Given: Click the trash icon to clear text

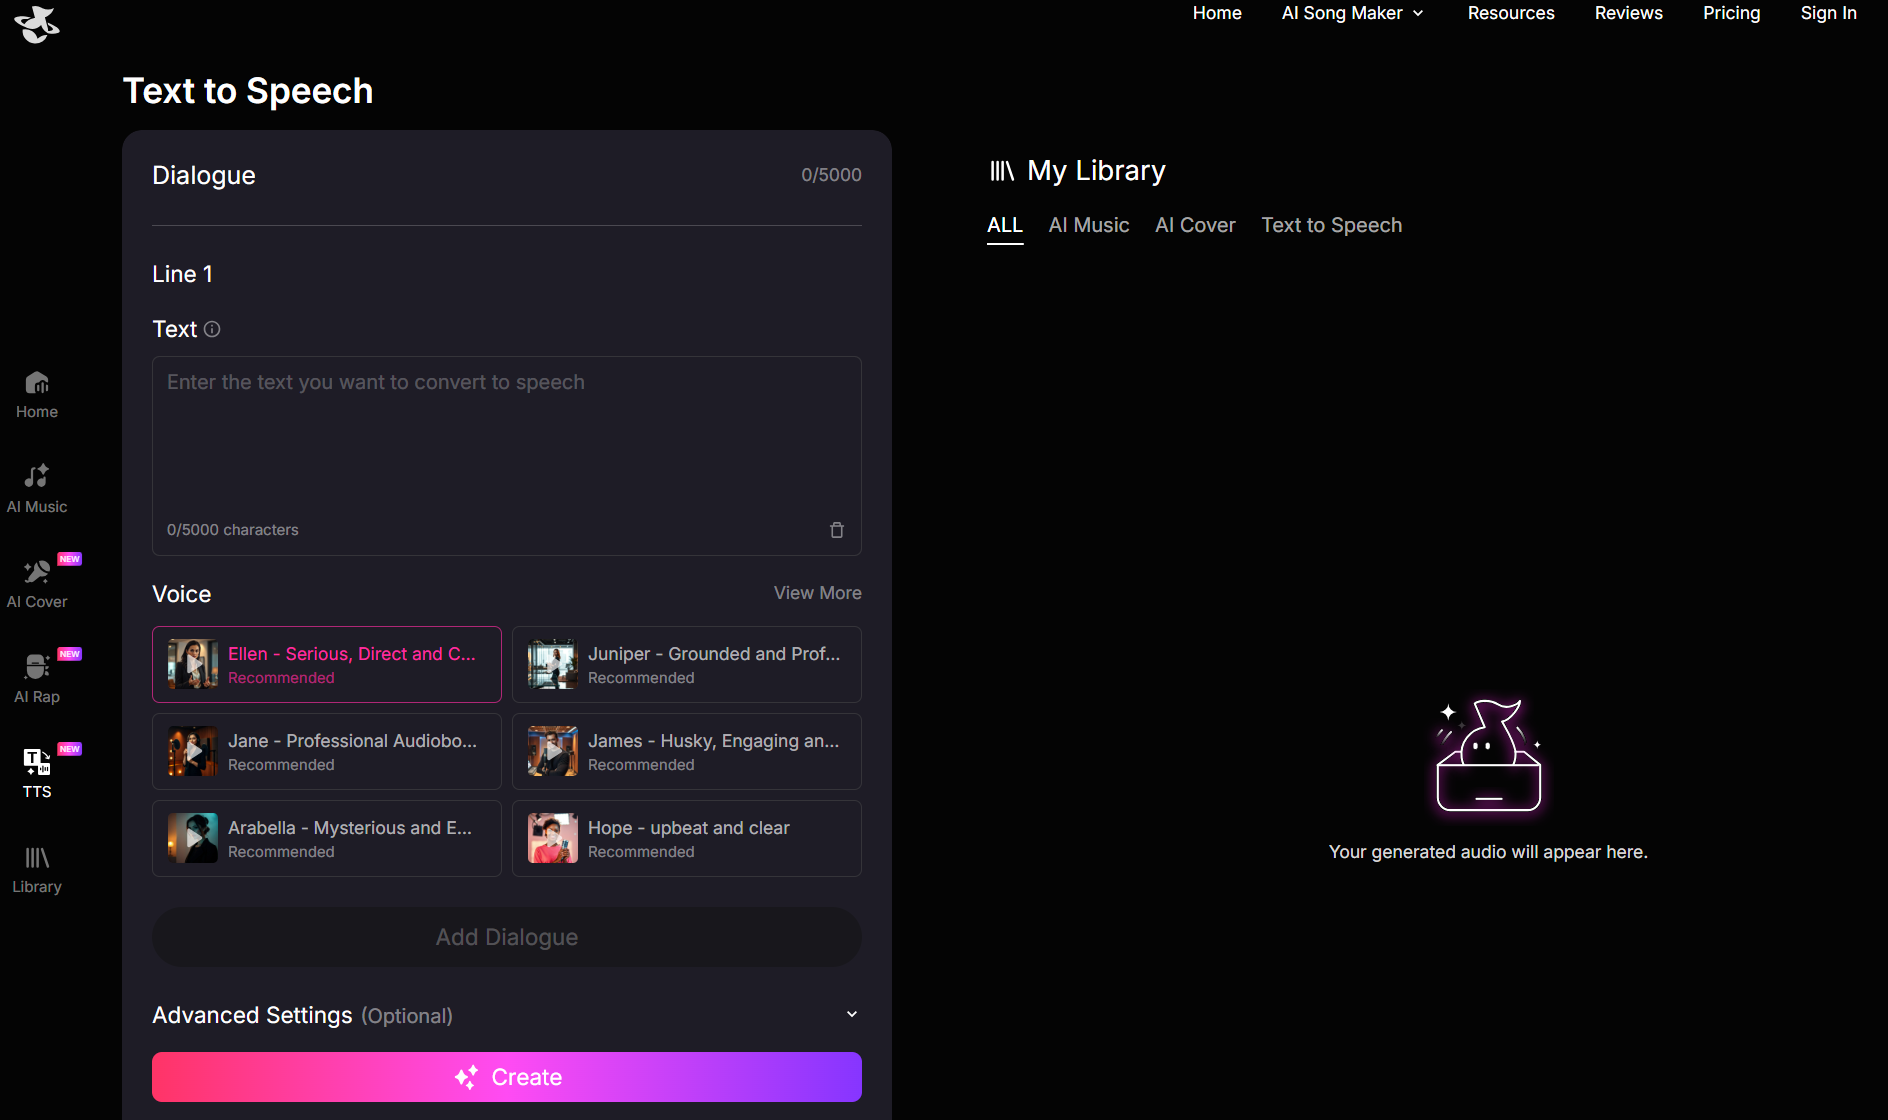Looking at the screenshot, I should 837,530.
